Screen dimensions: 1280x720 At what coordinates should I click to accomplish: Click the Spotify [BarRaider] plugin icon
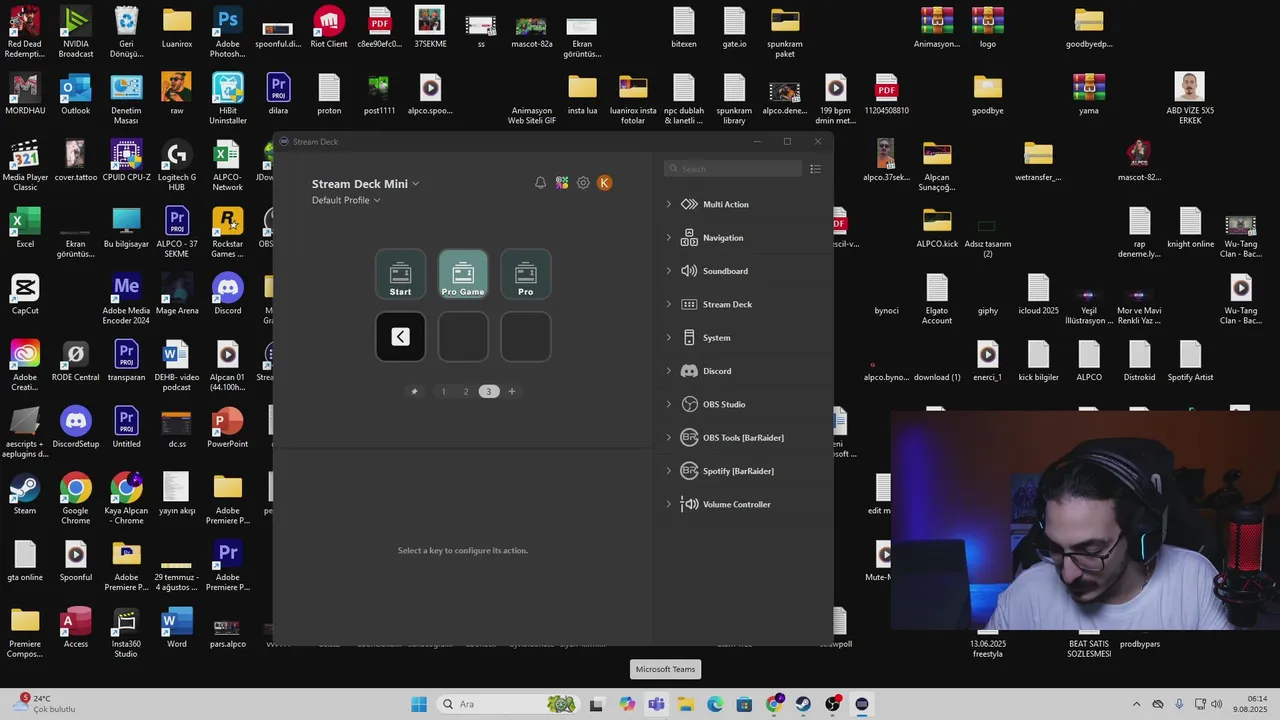coord(689,471)
